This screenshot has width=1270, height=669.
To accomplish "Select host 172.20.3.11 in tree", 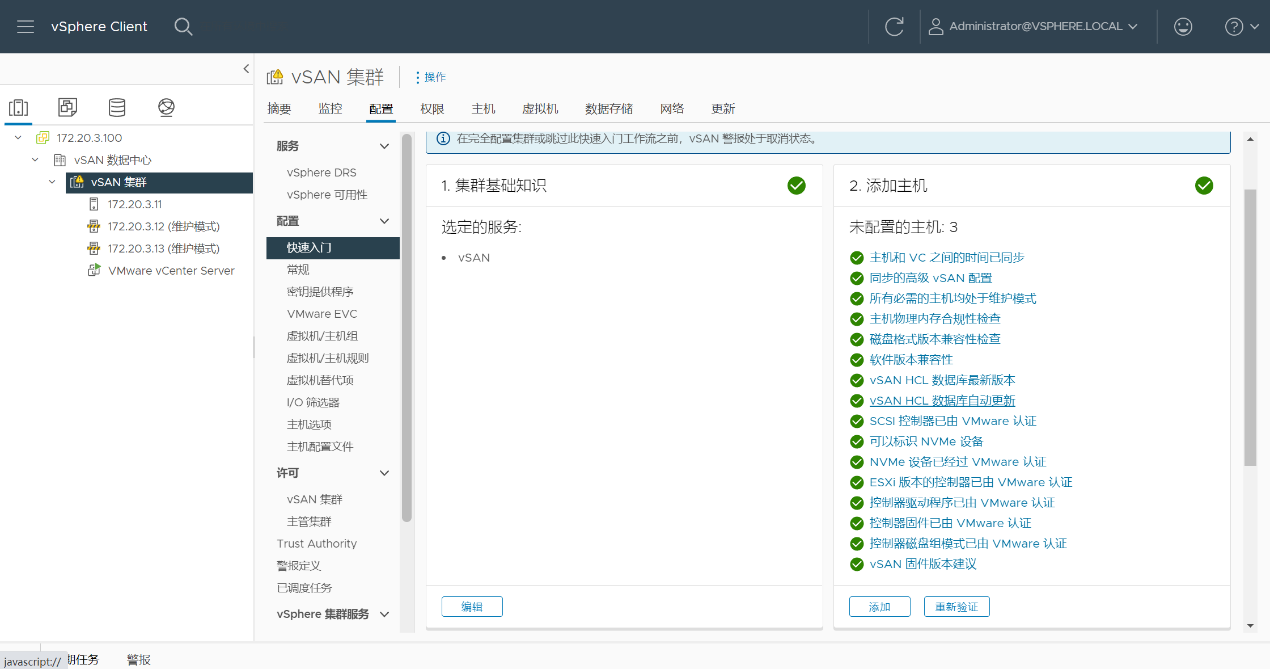I will [x=134, y=204].
